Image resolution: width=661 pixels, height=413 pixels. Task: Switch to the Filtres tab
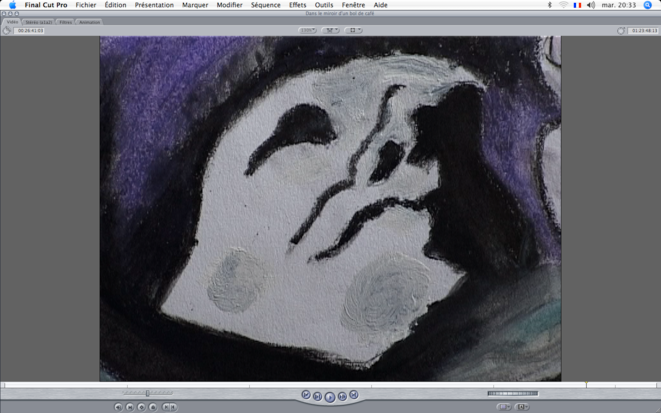[65, 22]
